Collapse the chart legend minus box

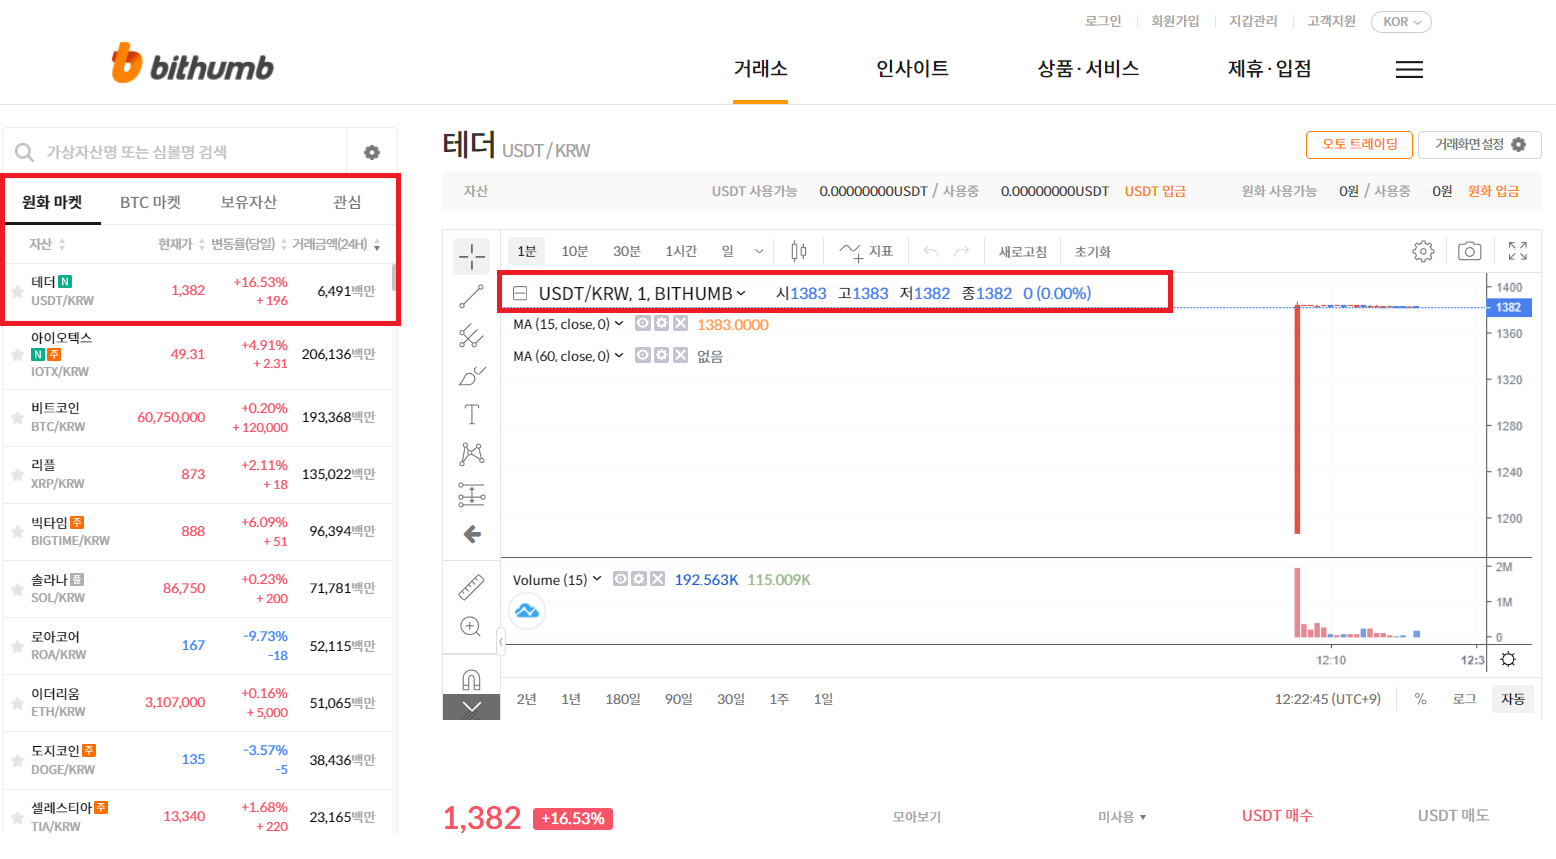520,293
